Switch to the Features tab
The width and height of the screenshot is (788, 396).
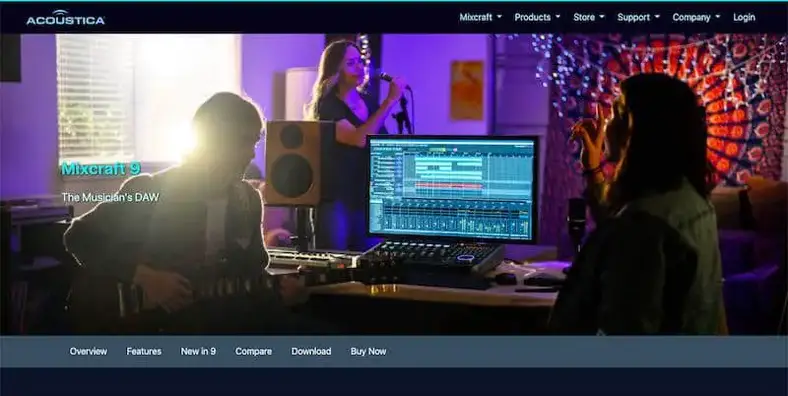point(144,351)
